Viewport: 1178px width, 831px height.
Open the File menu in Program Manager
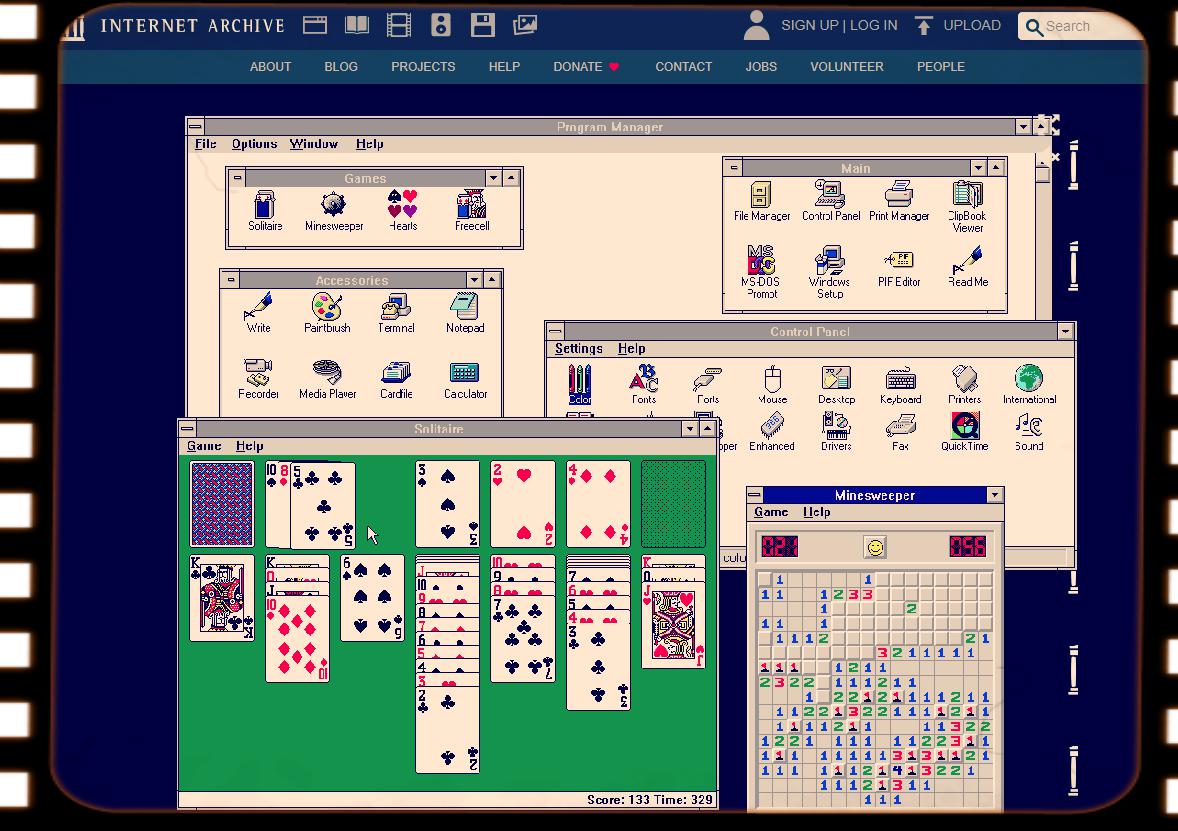[205, 144]
